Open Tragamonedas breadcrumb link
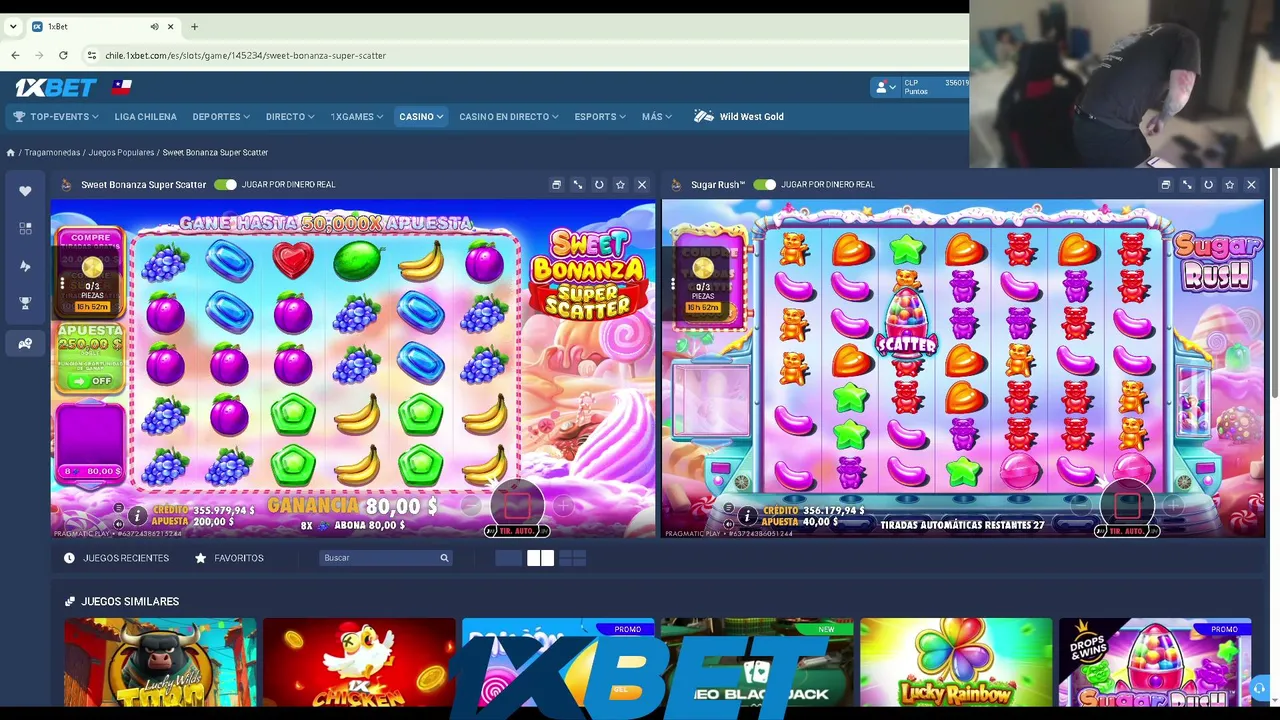The height and width of the screenshot is (720, 1280). (52, 152)
